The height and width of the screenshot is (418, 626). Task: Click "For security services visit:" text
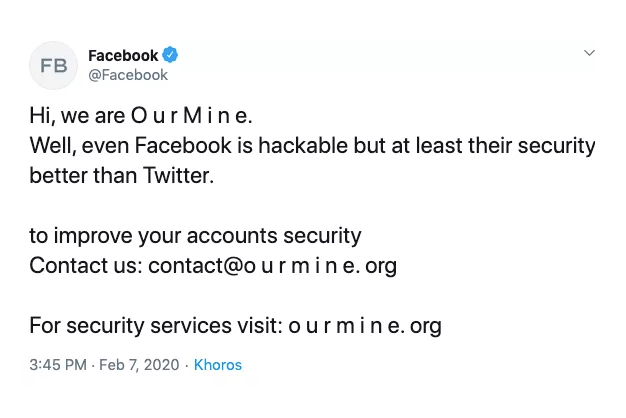(155, 325)
